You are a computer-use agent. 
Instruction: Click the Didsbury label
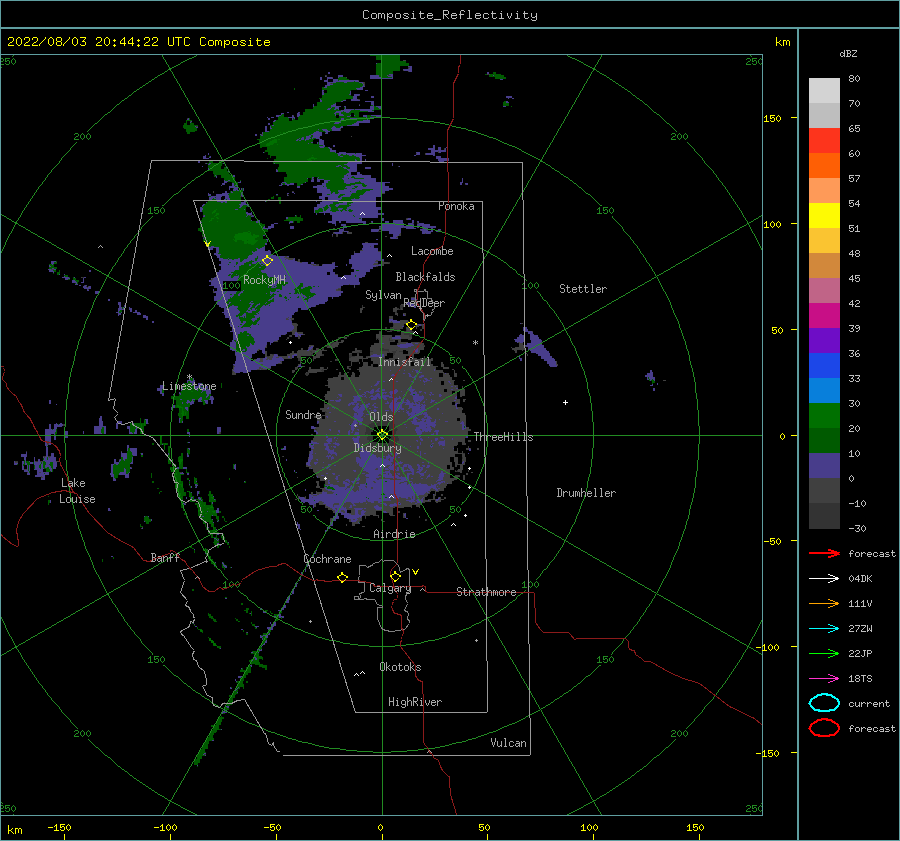click(378, 448)
